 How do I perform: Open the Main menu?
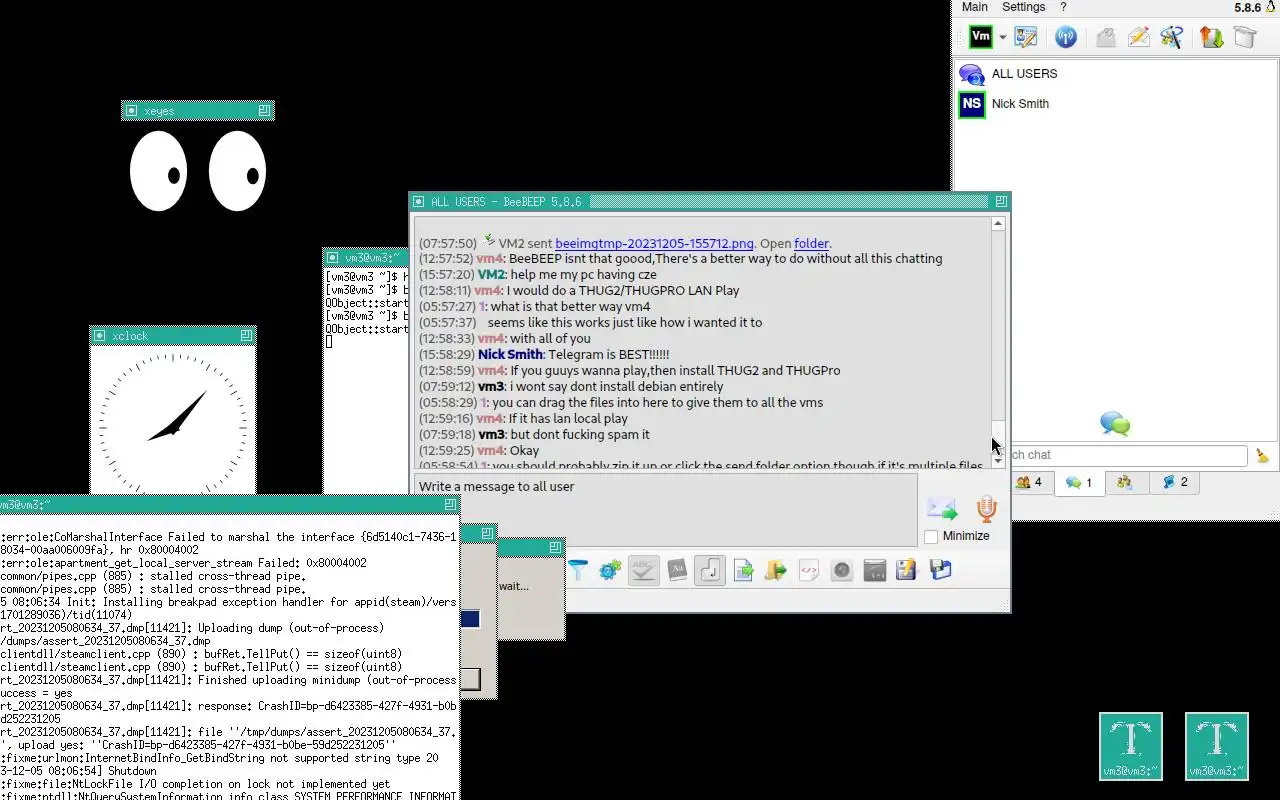point(975,7)
